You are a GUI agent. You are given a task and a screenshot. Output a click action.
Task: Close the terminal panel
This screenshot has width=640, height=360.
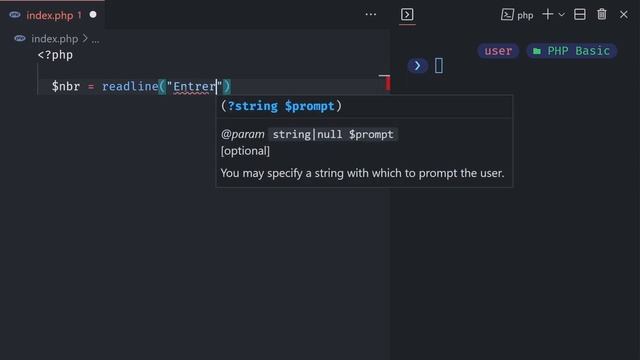coord(624,15)
